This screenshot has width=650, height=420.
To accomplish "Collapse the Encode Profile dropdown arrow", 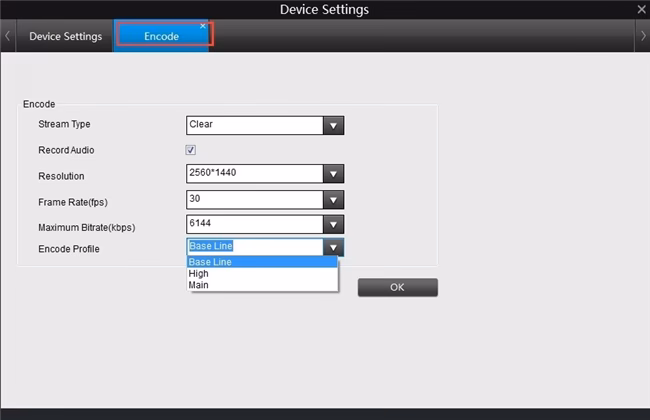I will pyautogui.click(x=334, y=248).
